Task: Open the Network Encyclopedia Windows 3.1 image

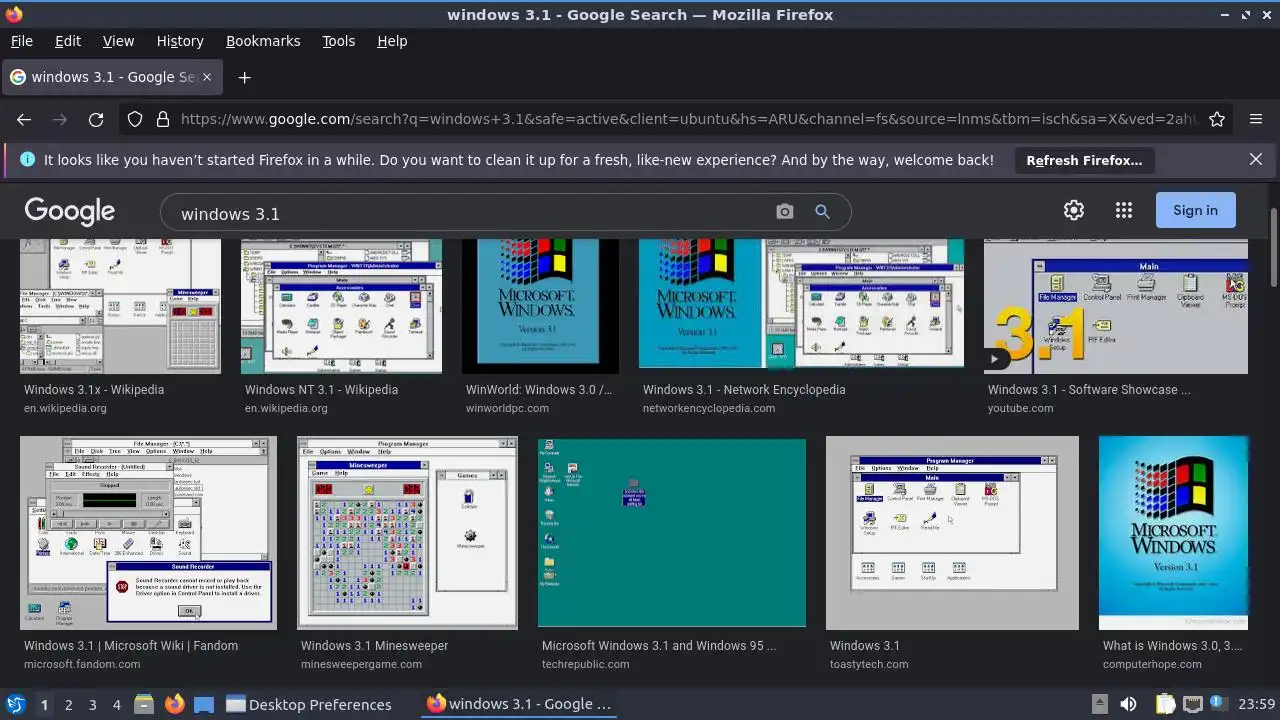Action: point(801,306)
